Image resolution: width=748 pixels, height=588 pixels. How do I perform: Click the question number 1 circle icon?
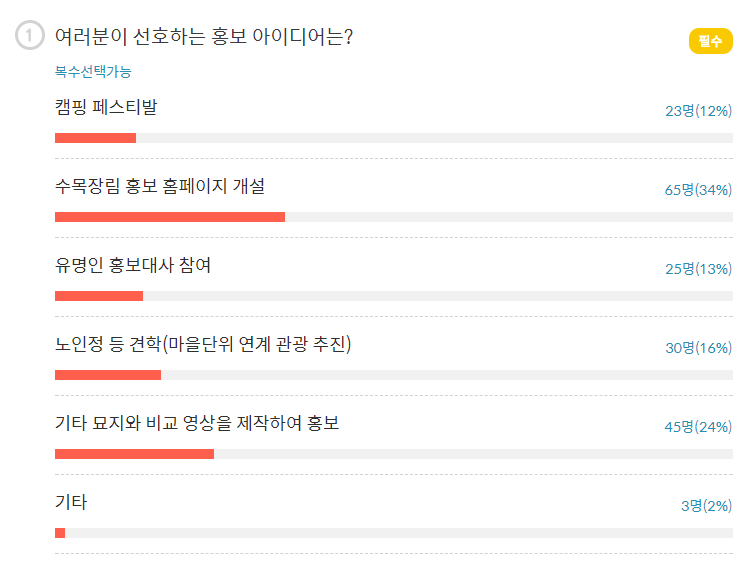click(x=30, y=37)
